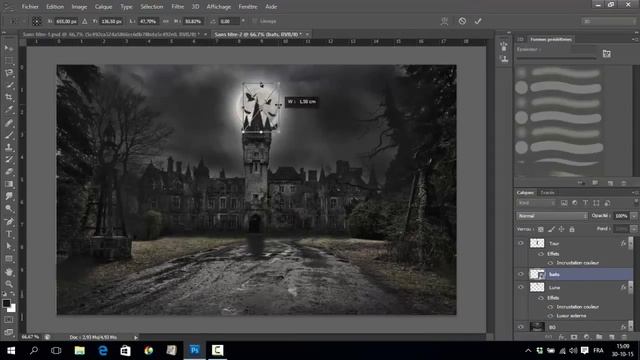This screenshot has height=360, width=640.
Task: Expand effects on the BG layer
Action: (631, 327)
